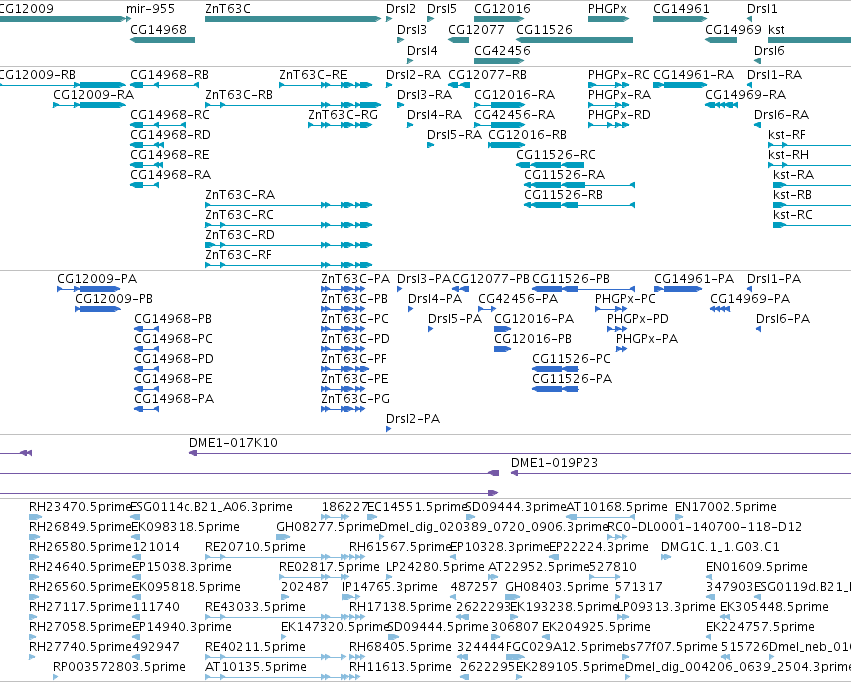Select EST DMG1C.1_1.G03.C1
This screenshot has height=682, width=851.
click(x=666, y=557)
